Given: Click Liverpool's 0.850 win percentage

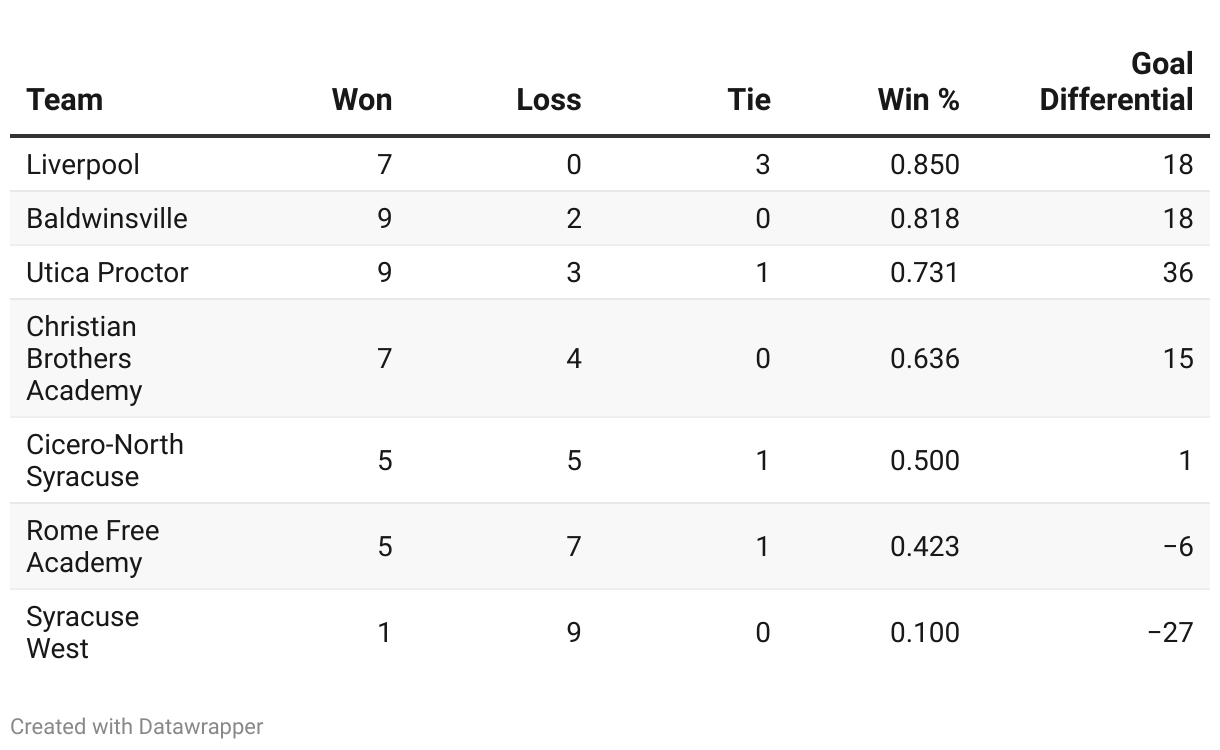Looking at the screenshot, I should (x=924, y=165).
